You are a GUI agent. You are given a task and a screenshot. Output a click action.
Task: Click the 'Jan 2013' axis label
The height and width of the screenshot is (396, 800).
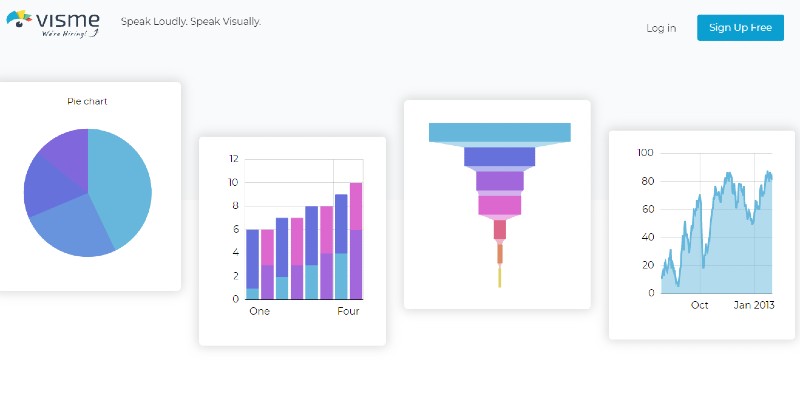tap(754, 305)
